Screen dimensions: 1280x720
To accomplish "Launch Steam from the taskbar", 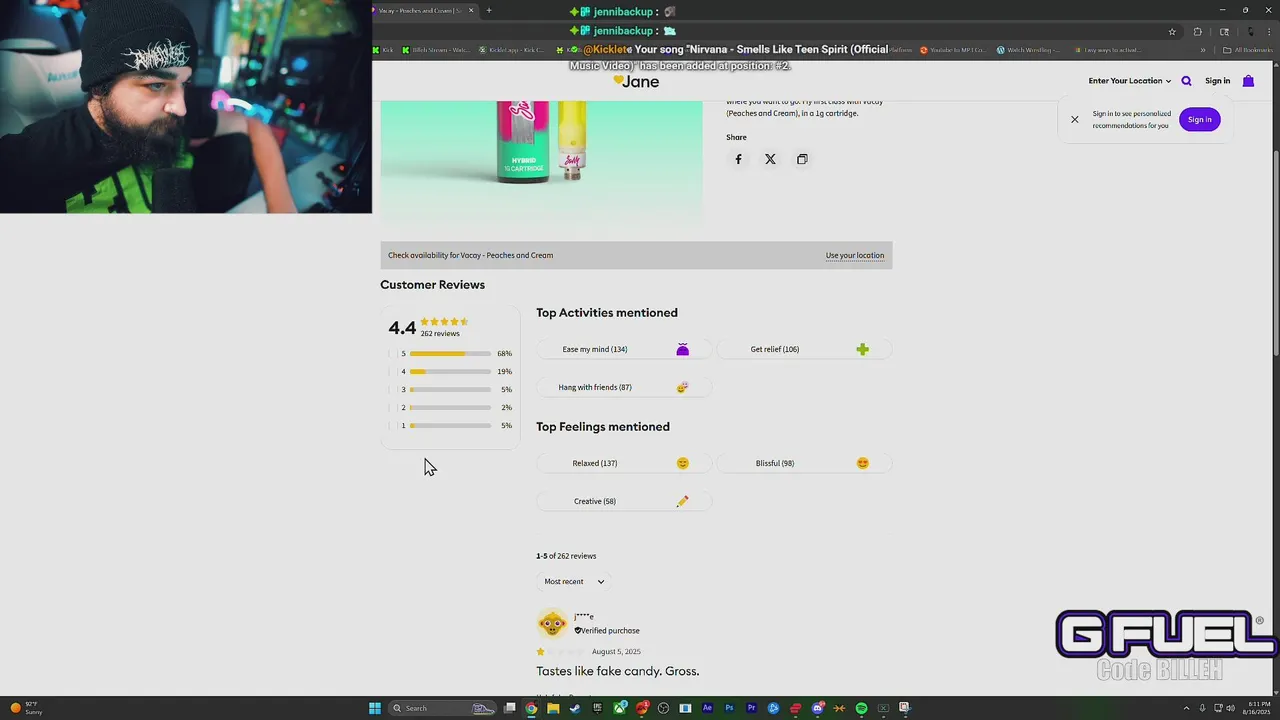I will pyautogui.click(x=575, y=708).
